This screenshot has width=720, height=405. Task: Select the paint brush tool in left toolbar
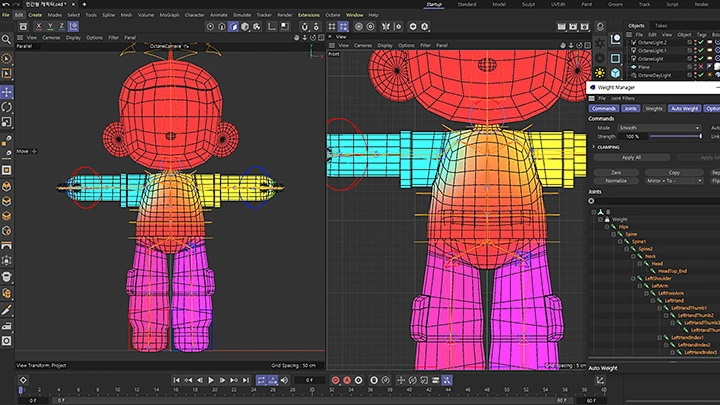coord(6,311)
